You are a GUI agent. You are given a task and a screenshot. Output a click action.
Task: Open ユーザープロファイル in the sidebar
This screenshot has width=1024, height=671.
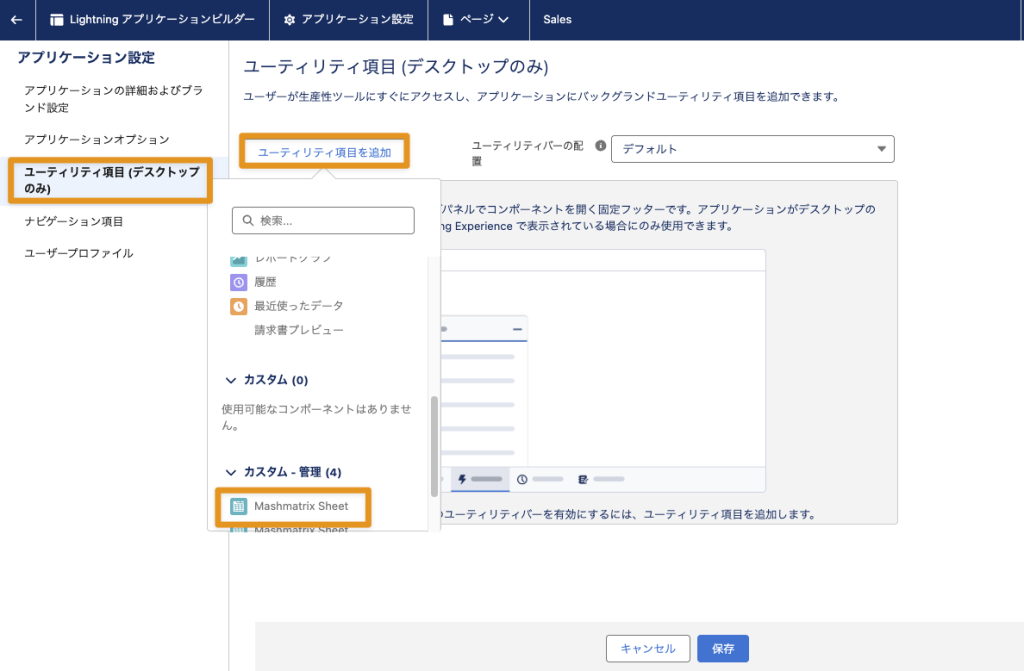coord(79,253)
